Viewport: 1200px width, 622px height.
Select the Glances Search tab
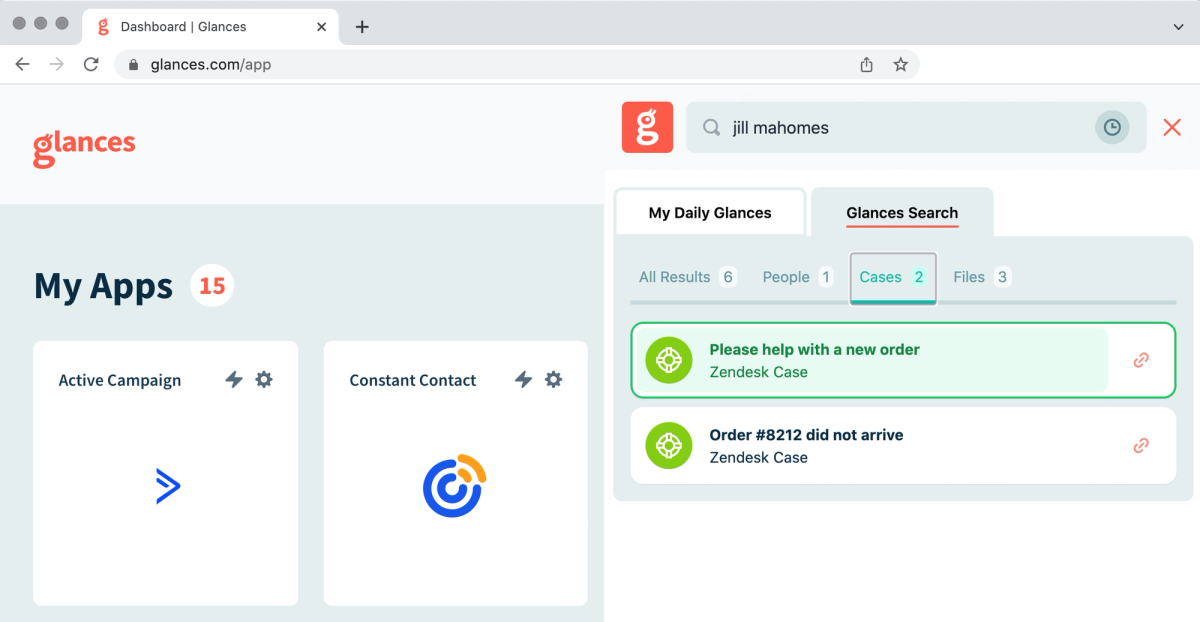902,212
